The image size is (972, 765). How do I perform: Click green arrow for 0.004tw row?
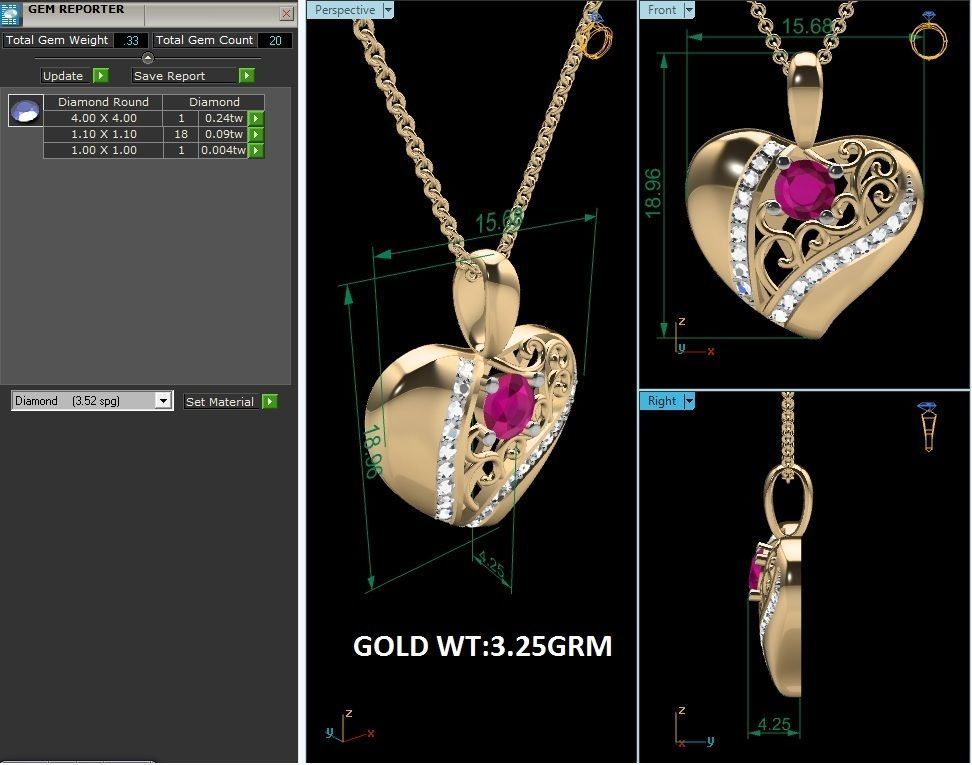pyautogui.click(x=256, y=150)
